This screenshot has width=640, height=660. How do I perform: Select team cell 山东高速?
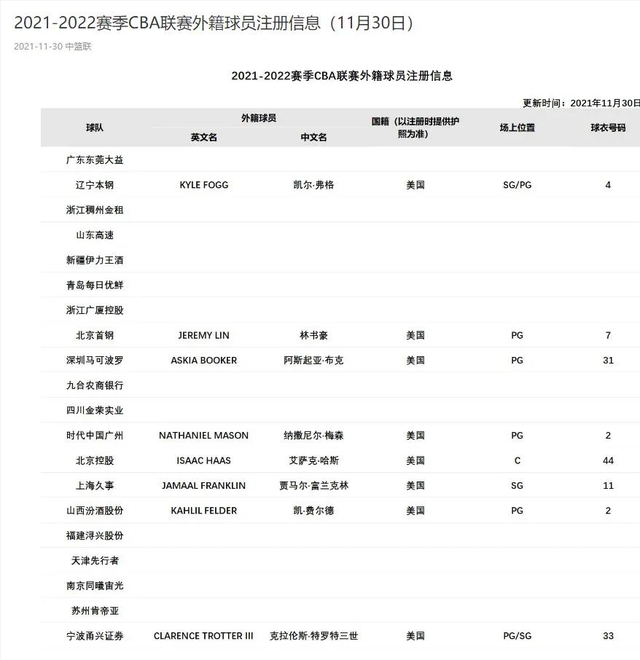pos(95,235)
